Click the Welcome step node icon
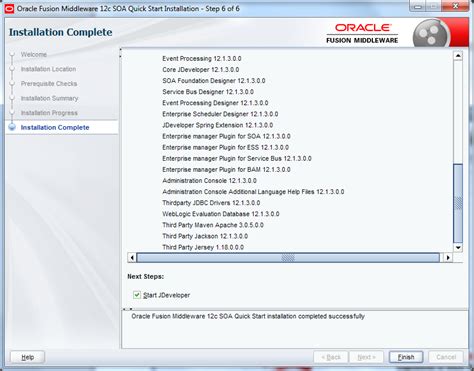Screen dimensions: 474x371 click(12, 55)
